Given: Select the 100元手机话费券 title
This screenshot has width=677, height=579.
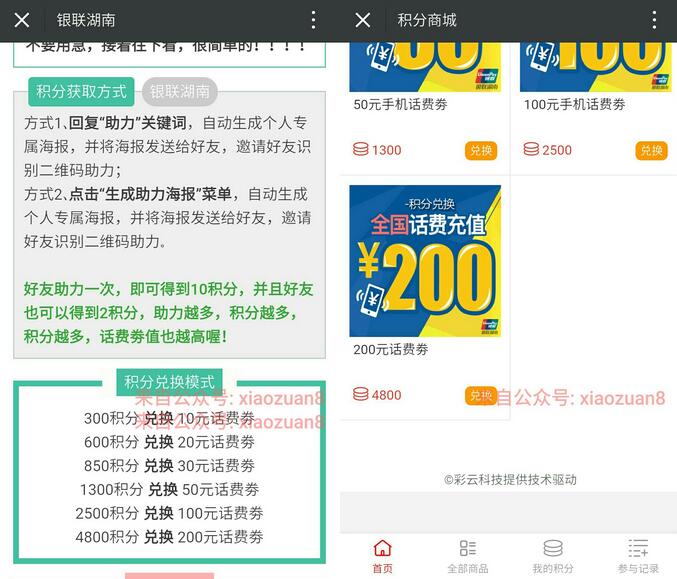Looking at the screenshot, I should 575,104.
